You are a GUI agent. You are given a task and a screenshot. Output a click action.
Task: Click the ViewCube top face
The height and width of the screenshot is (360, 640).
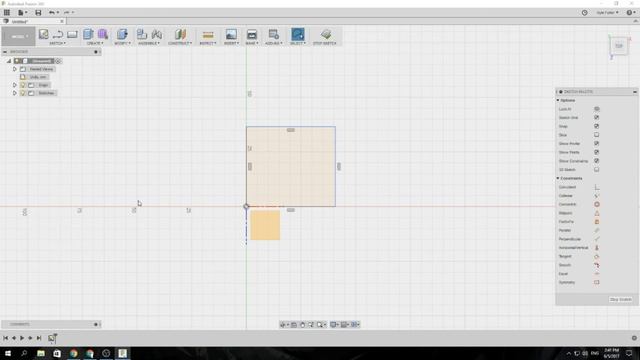pos(619,46)
